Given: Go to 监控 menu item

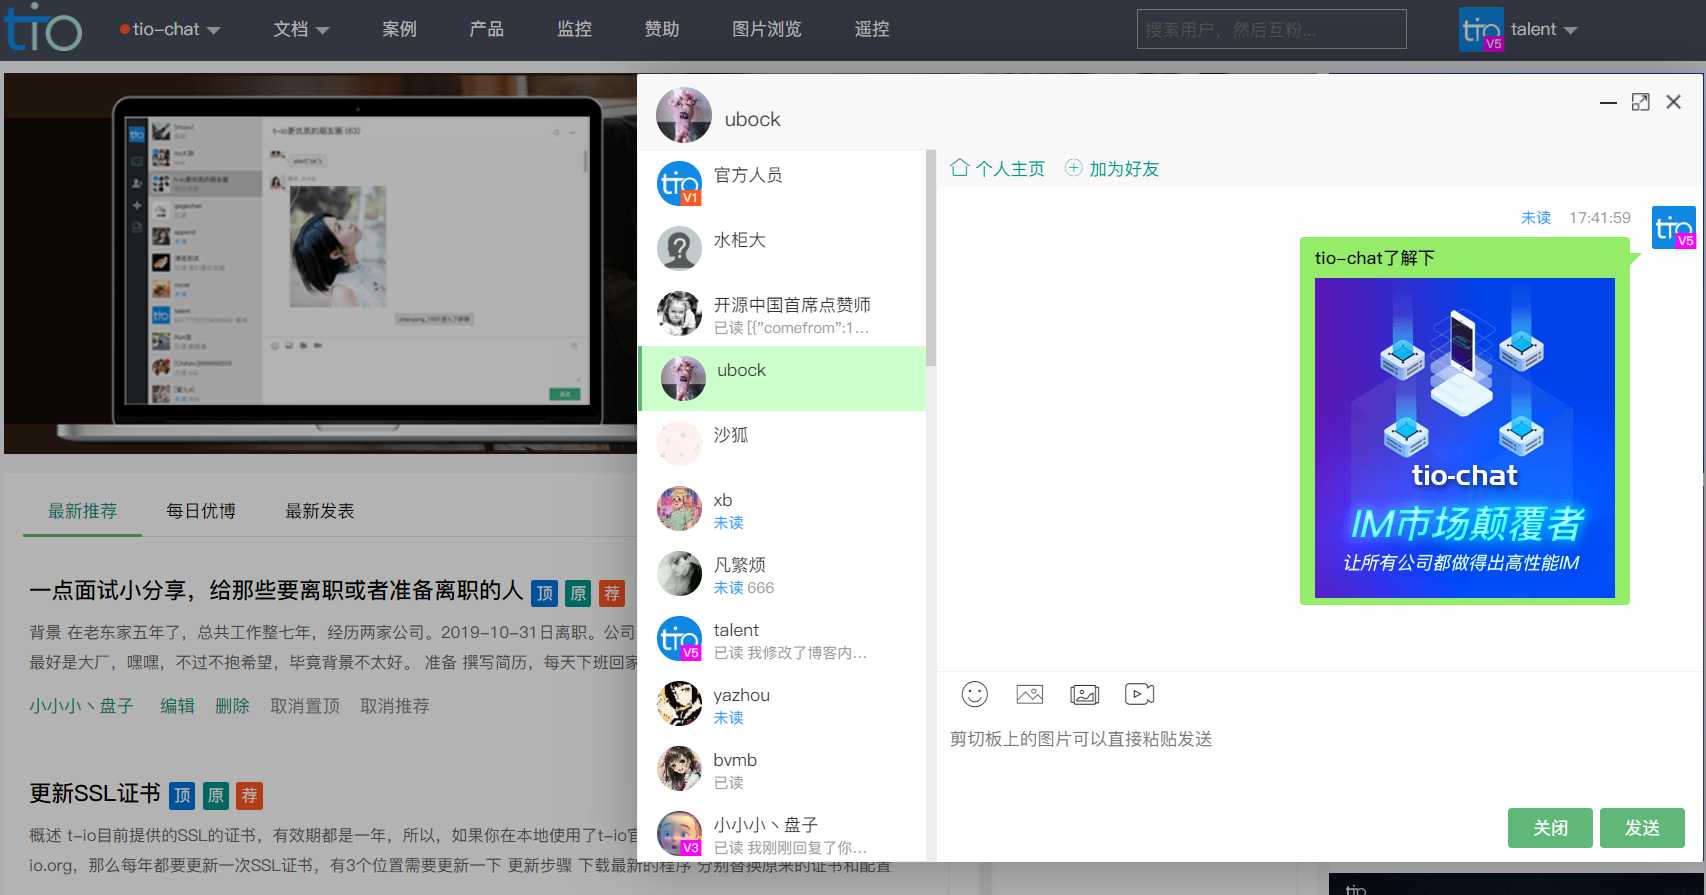Looking at the screenshot, I should pos(574,29).
